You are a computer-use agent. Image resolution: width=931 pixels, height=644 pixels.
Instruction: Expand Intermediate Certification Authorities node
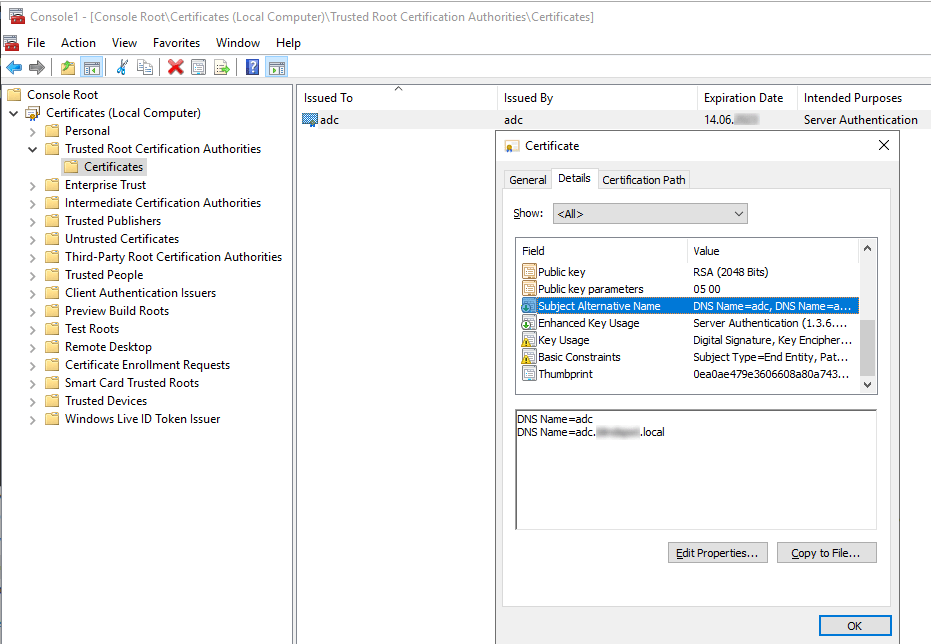click(x=33, y=203)
